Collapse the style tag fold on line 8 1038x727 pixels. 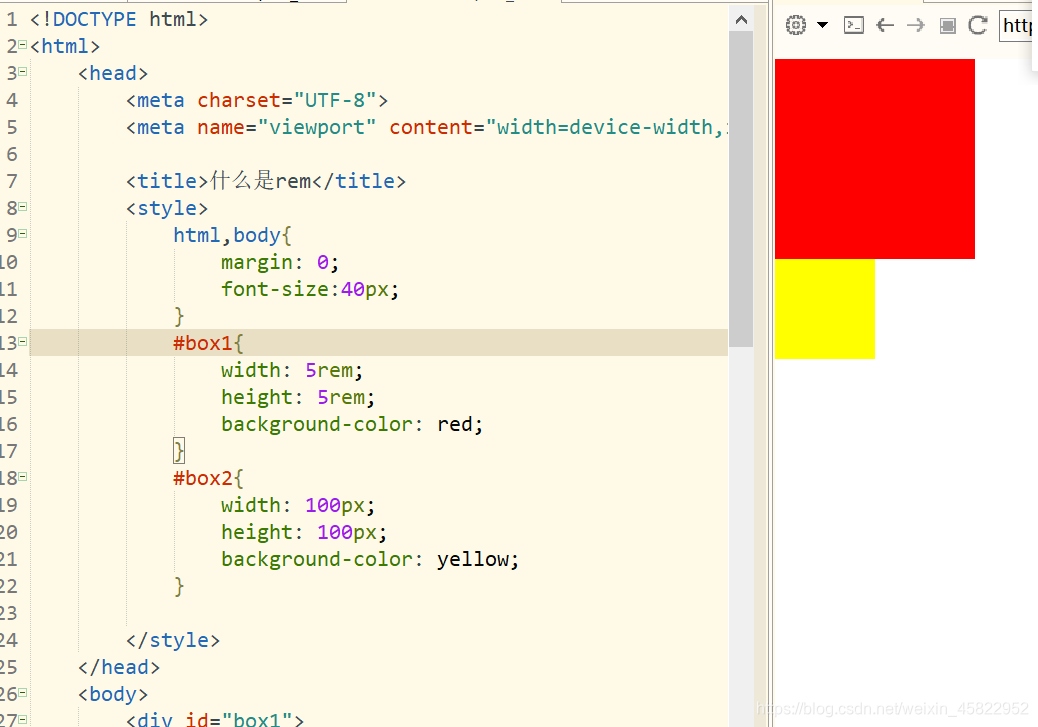point(23,207)
